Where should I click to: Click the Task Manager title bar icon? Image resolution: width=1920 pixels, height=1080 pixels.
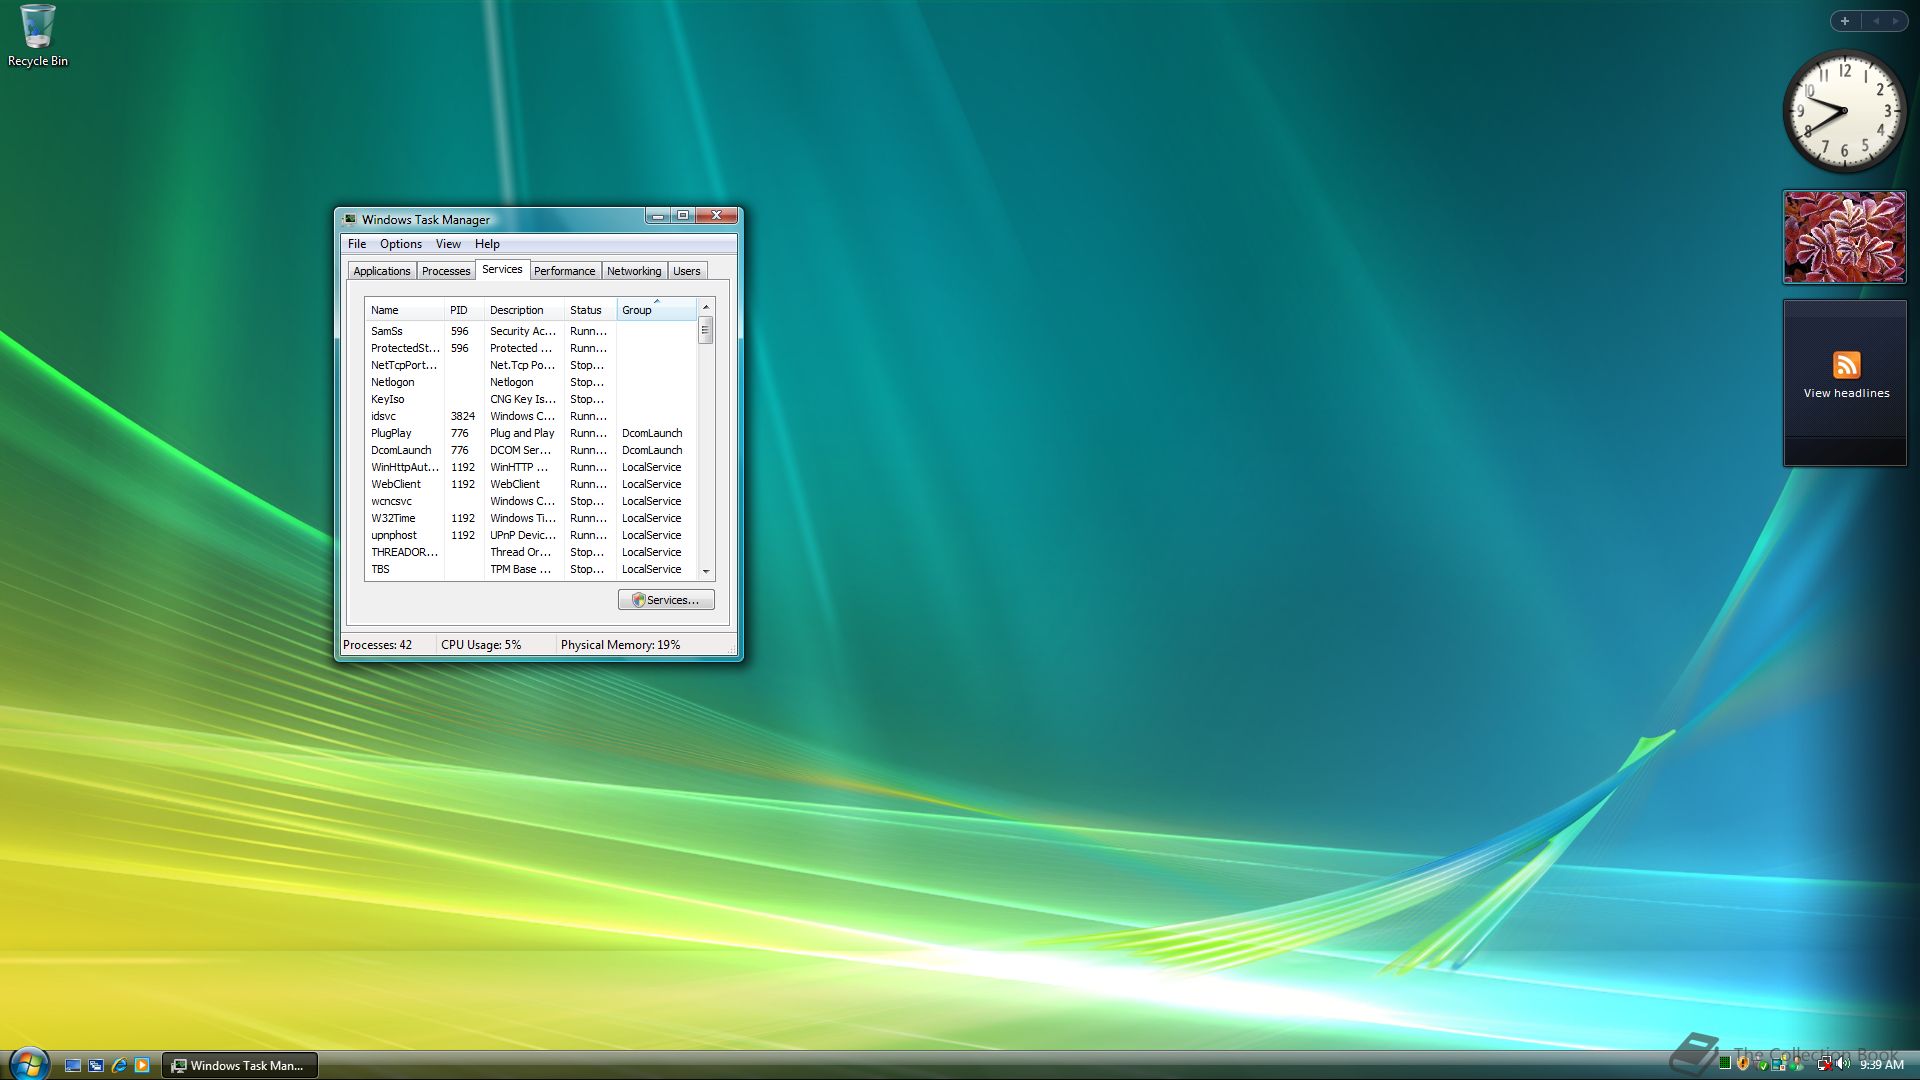tap(349, 219)
